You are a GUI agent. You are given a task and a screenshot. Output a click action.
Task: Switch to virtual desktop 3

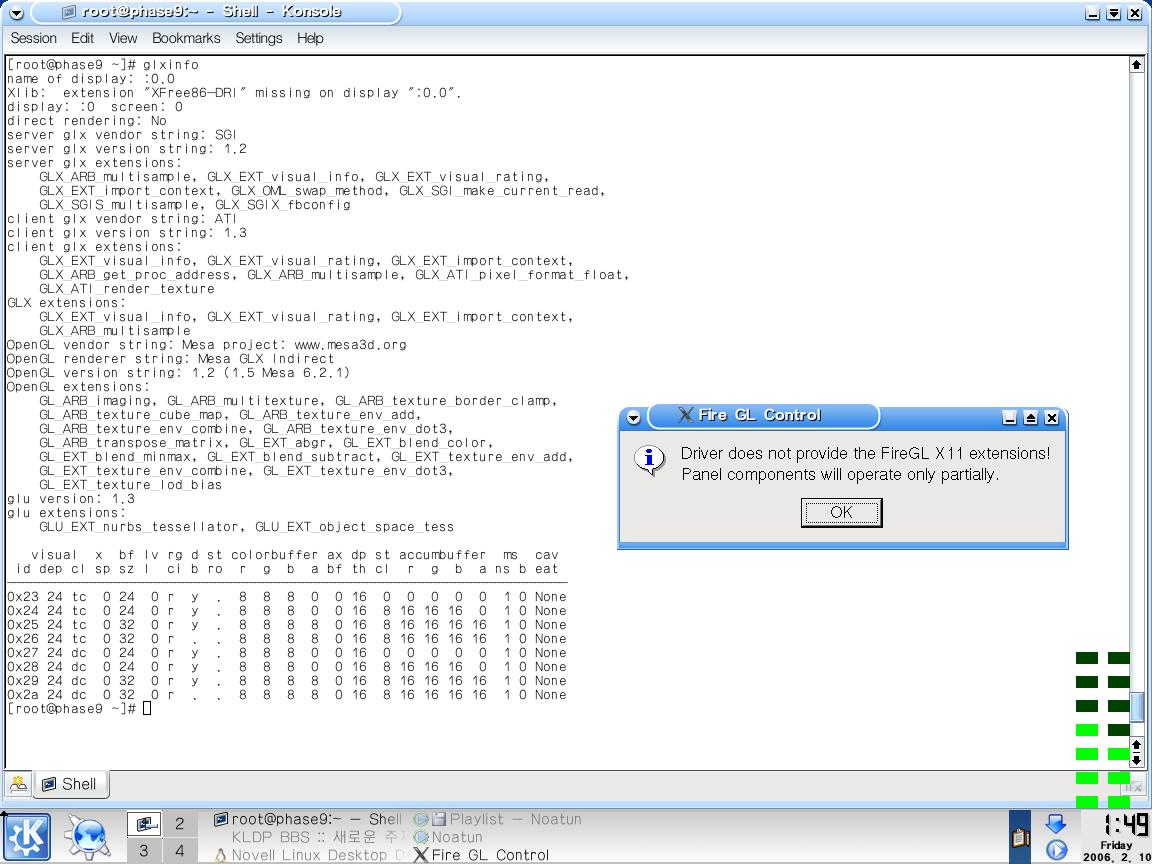point(144,852)
